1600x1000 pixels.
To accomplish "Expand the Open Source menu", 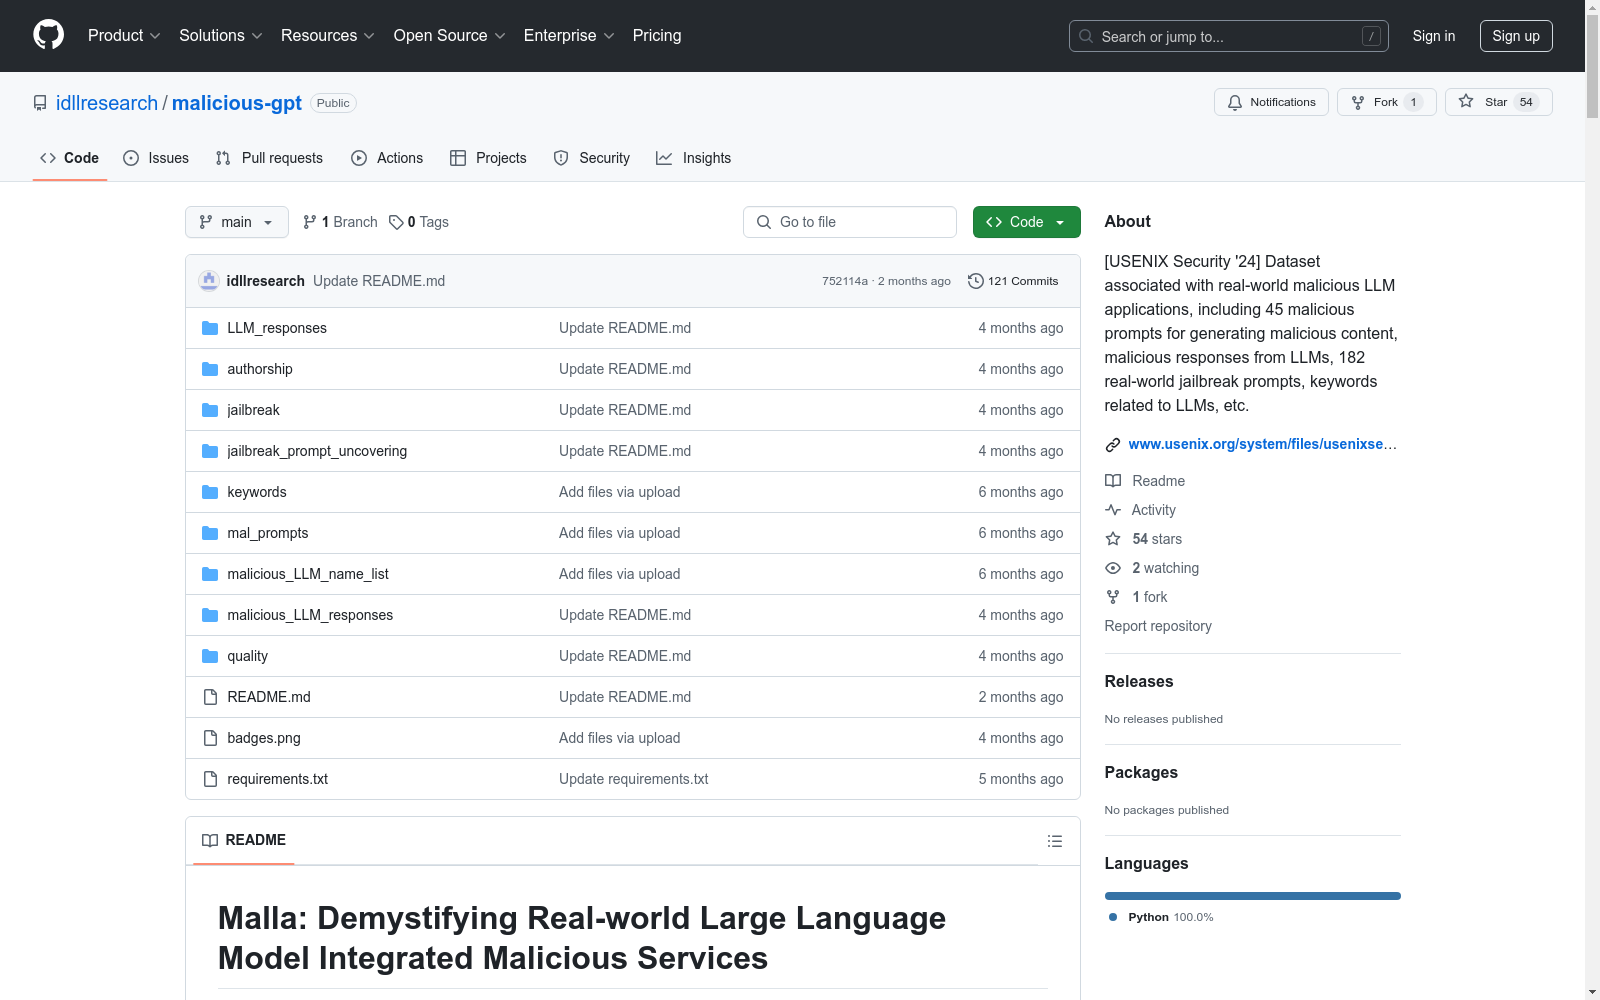I will click(x=449, y=35).
